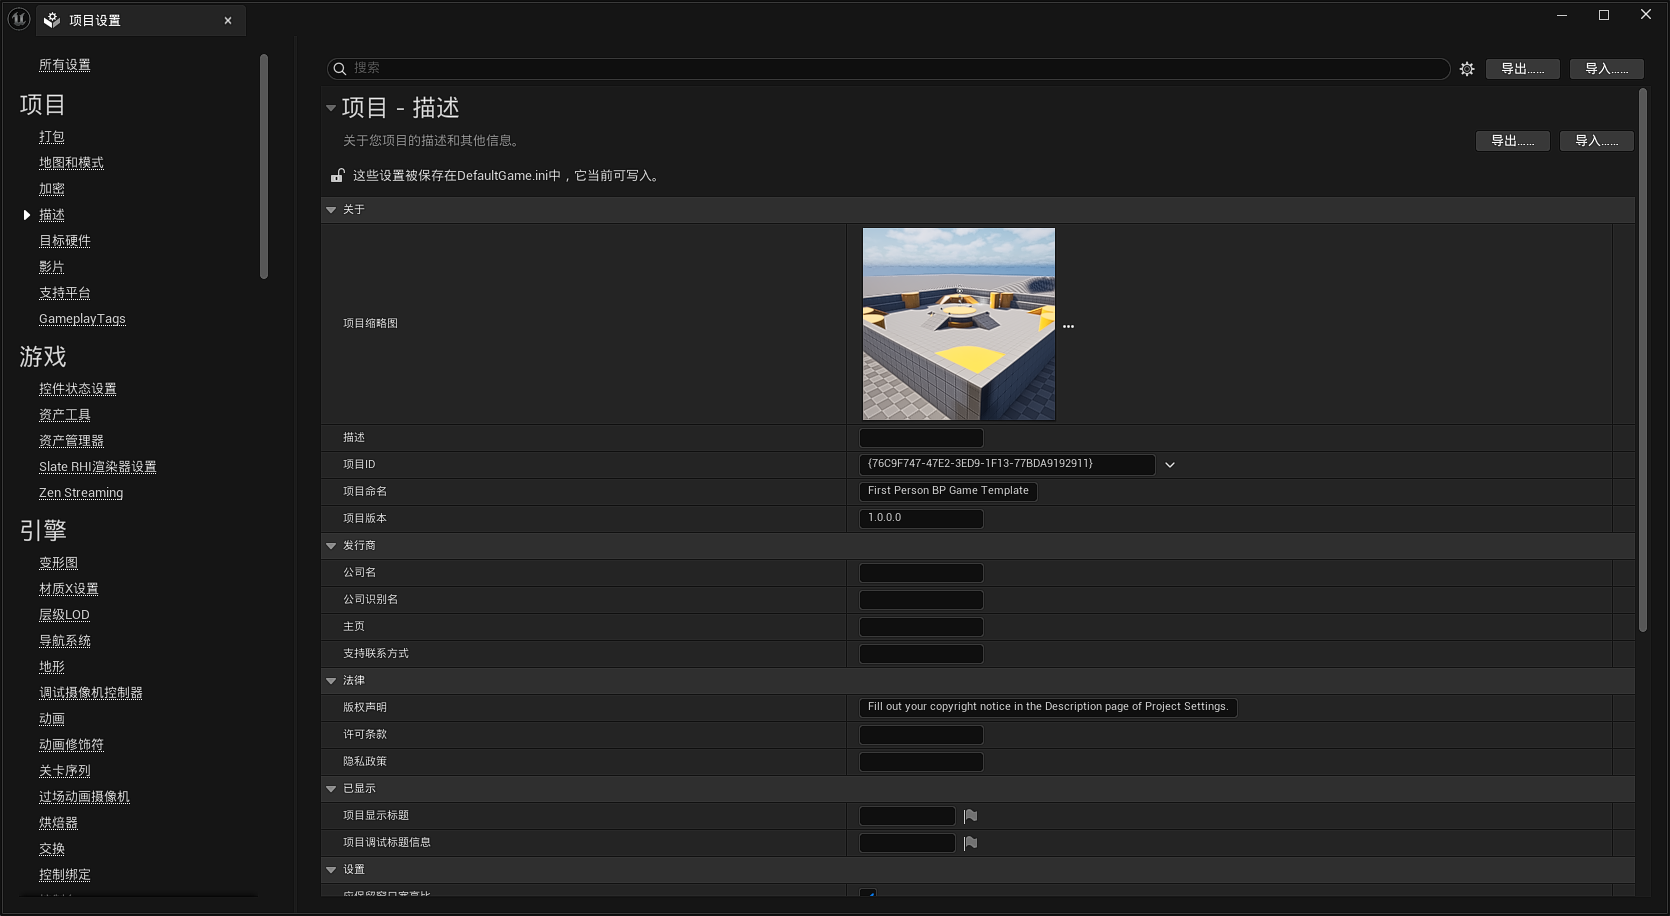Click the search magnifier icon
Image resolution: width=1670 pixels, height=916 pixels.
pos(340,68)
